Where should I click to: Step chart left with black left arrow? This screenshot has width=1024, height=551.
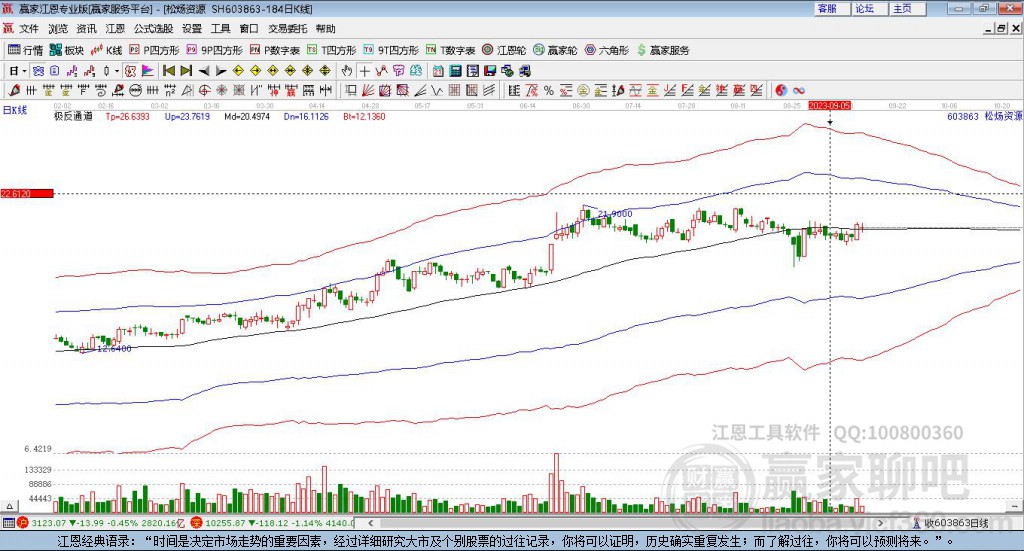pos(204,71)
